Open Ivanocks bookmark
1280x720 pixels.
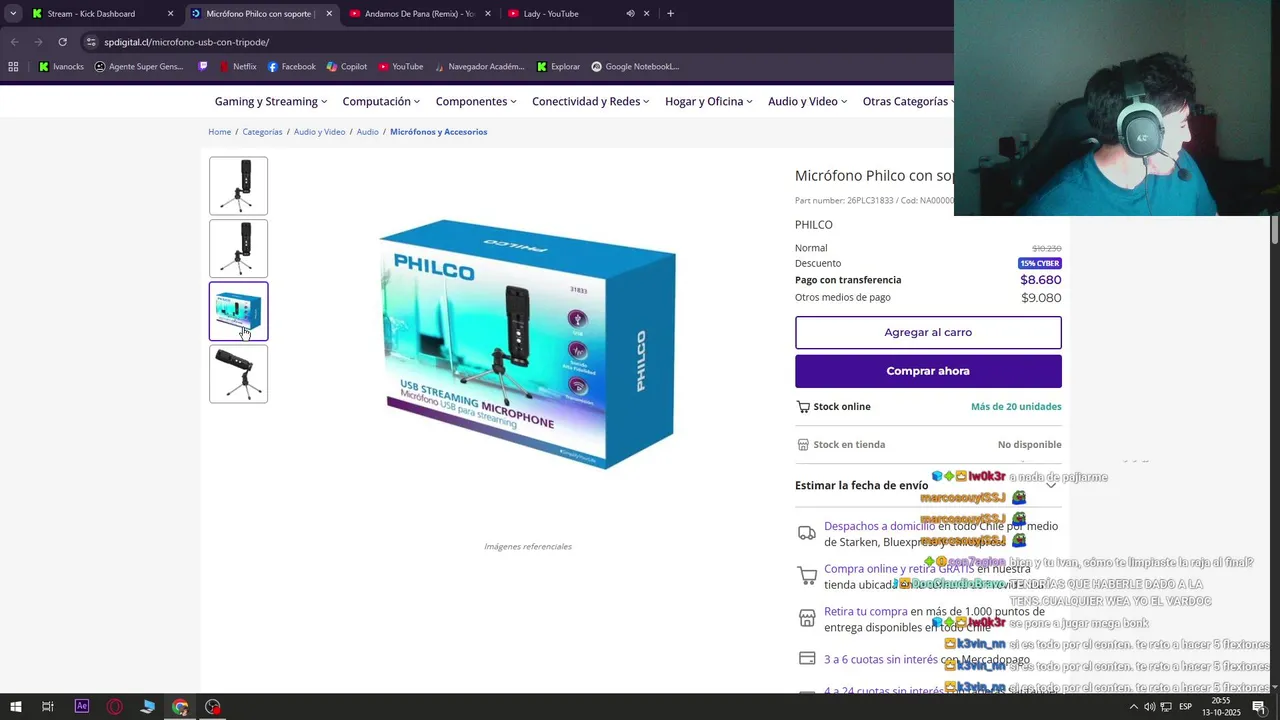(x=61, y=67)
